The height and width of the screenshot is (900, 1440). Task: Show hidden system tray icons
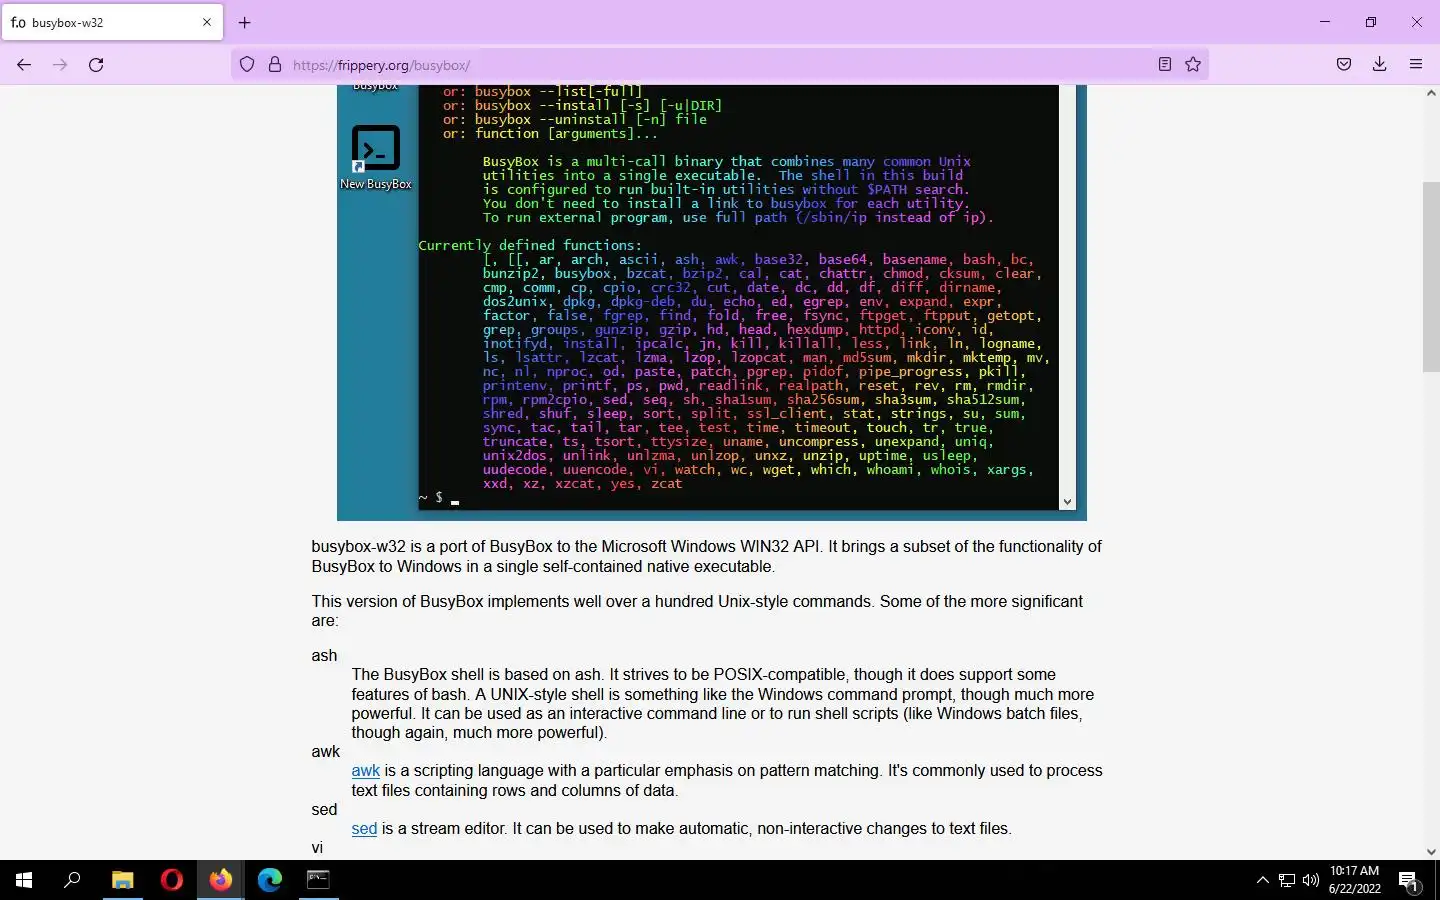(1262, 880)
